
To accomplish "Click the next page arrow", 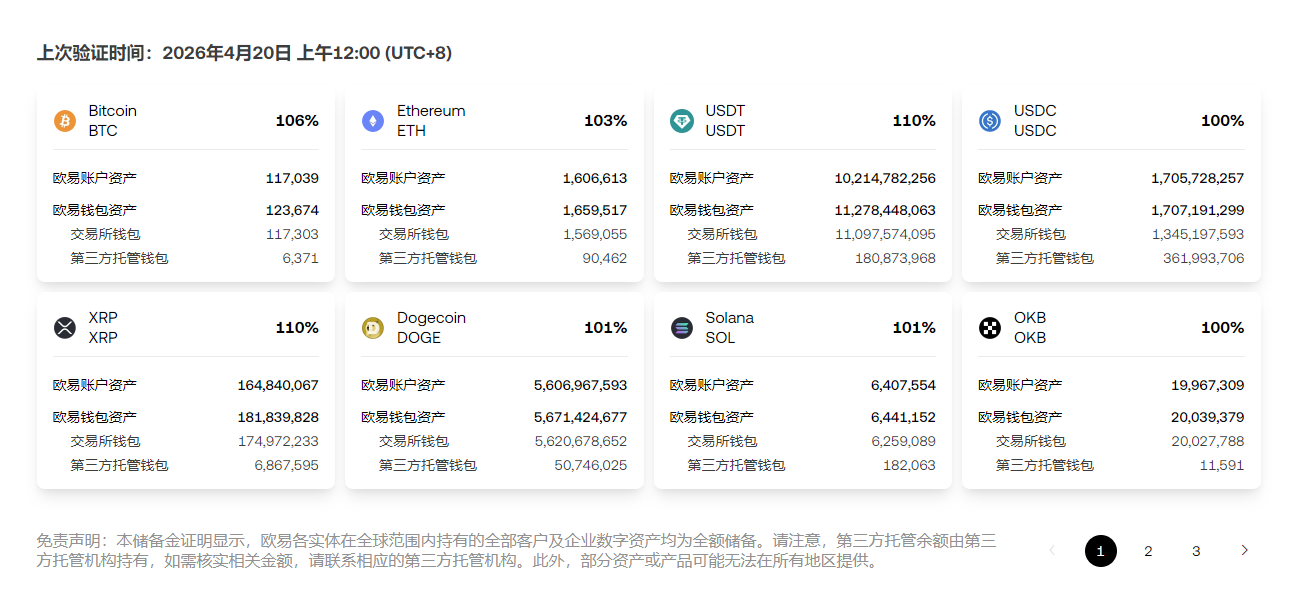I will coord(1245,550).
